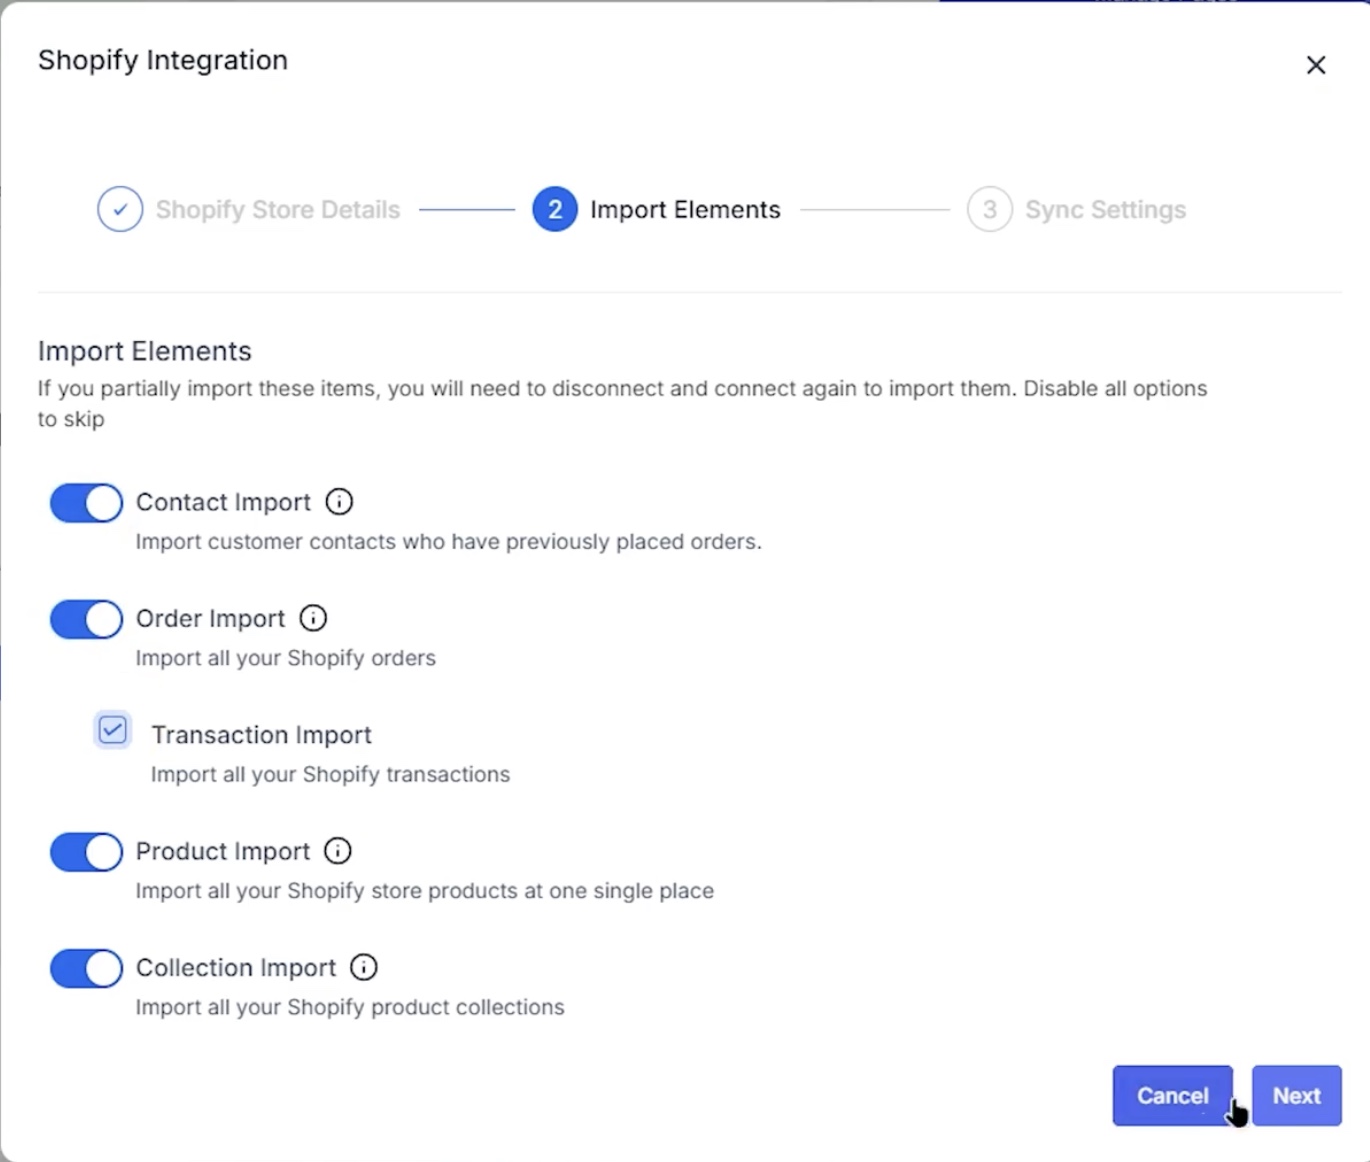Select the step 2 circle icon
This screenshot has height=1162, width=1370.
(x=555, y=210)
